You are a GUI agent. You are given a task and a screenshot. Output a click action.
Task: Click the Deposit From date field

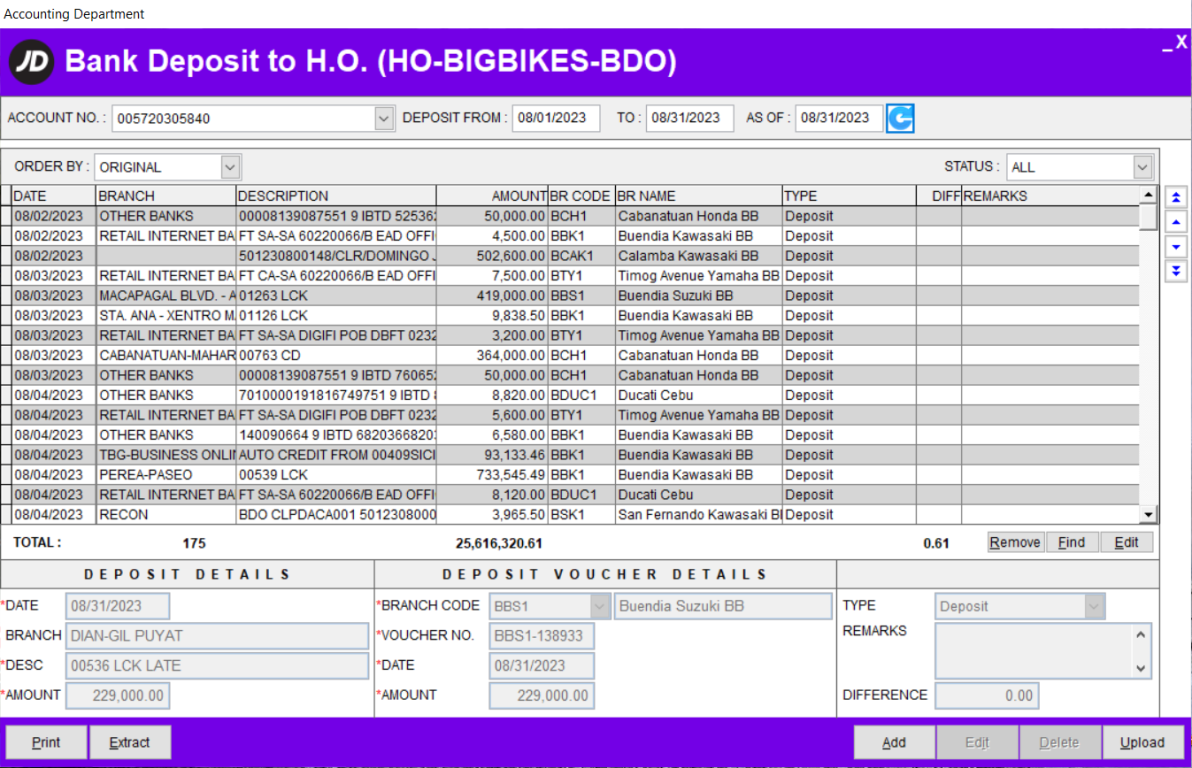(556, 118)
